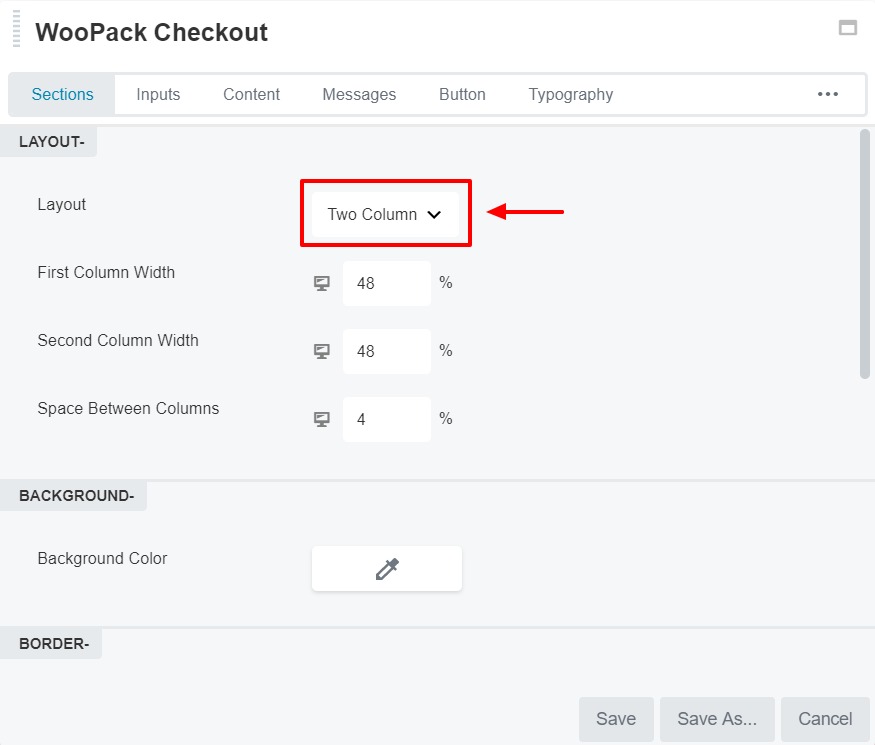Screen dimensions: 875x745
Task: Click the Second Column Width label
Action: pyautogui.click(x=118, y=340)
